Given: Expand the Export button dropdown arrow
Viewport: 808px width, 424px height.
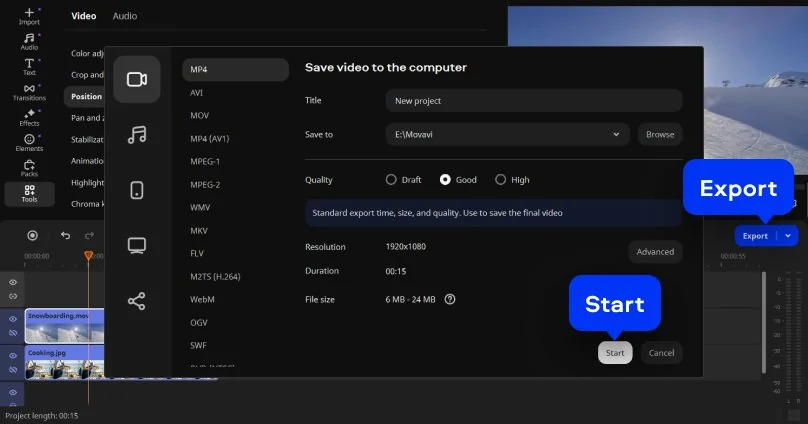Looking at the screenshot, I should point(789,236).
